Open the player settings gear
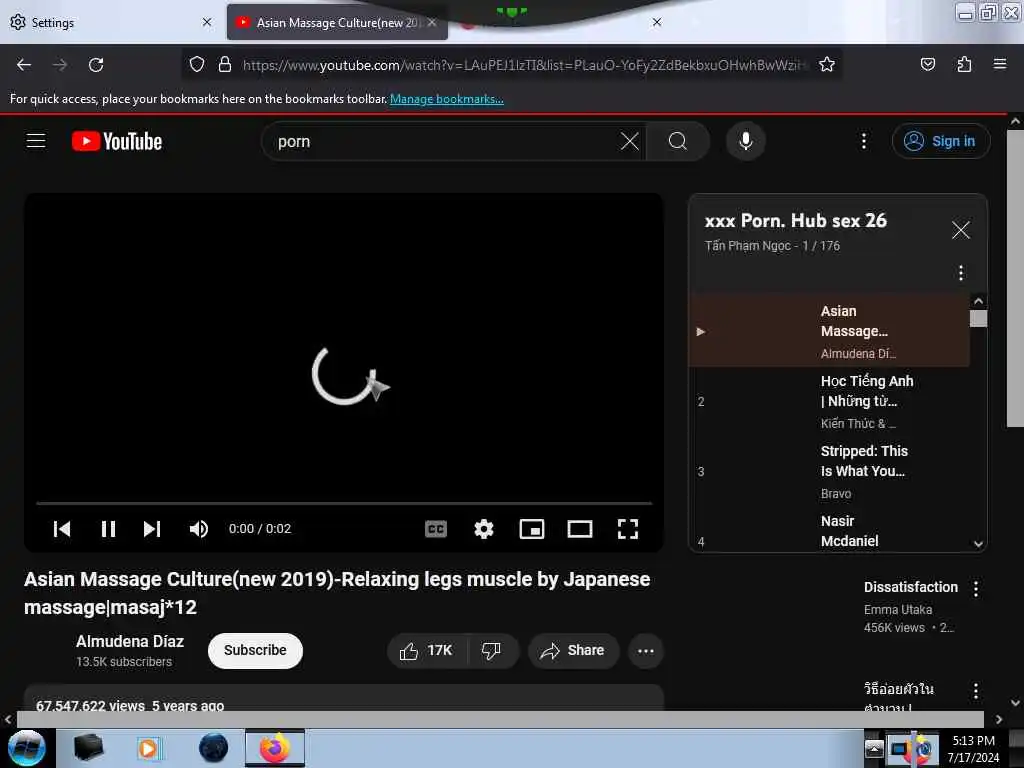This screenshot has width=1024, height=768. tap(483, 528)
